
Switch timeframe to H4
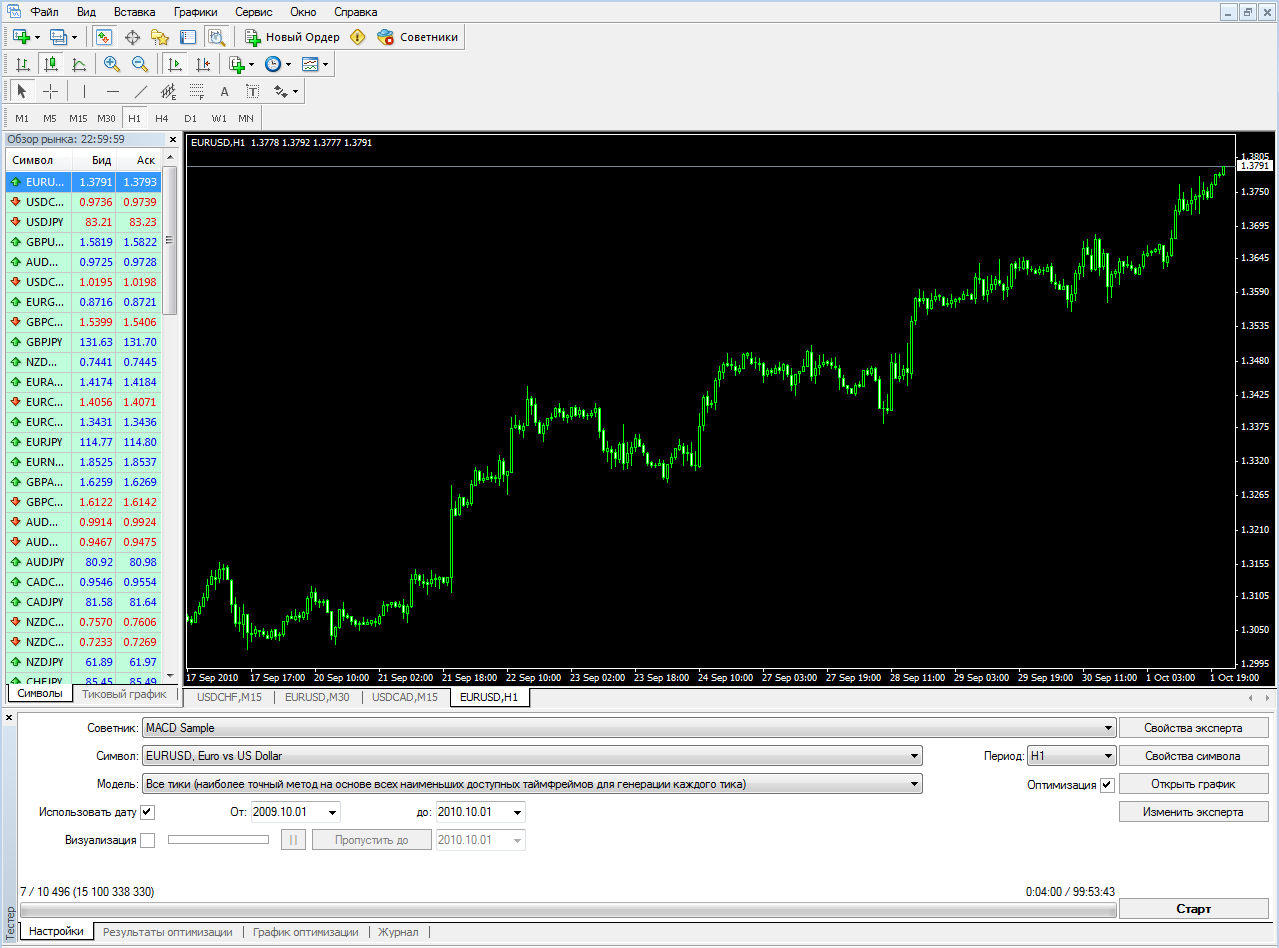click(162, 118)
